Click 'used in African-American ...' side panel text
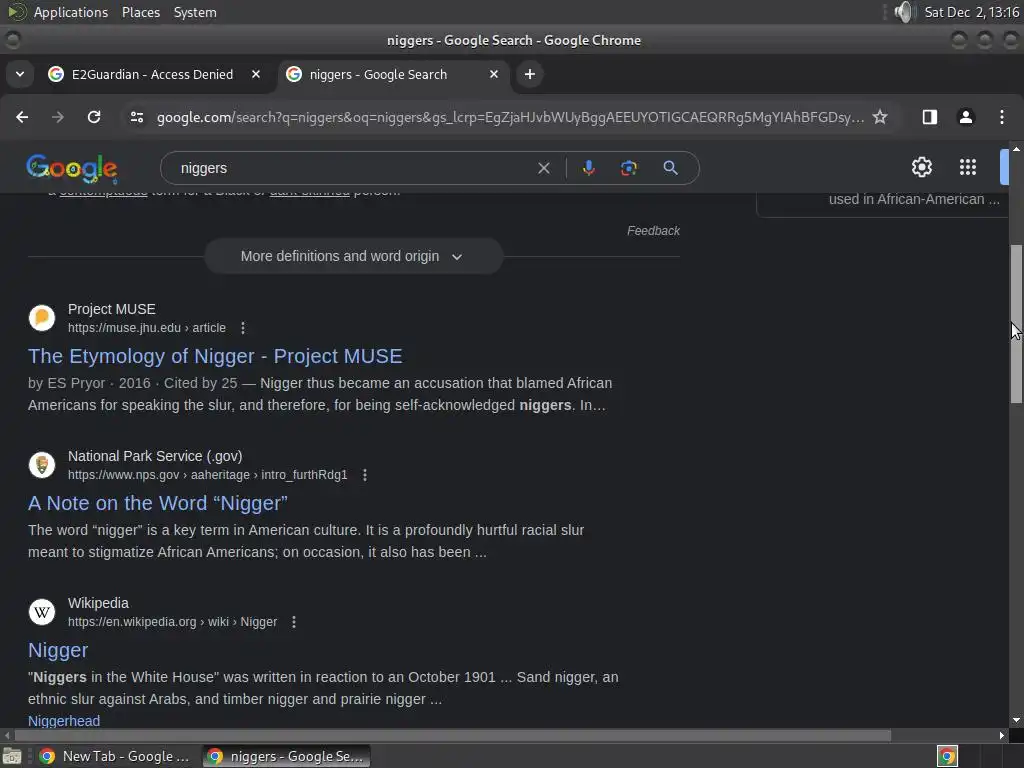This screenshot has width=1024, height=768. (914, 199)
